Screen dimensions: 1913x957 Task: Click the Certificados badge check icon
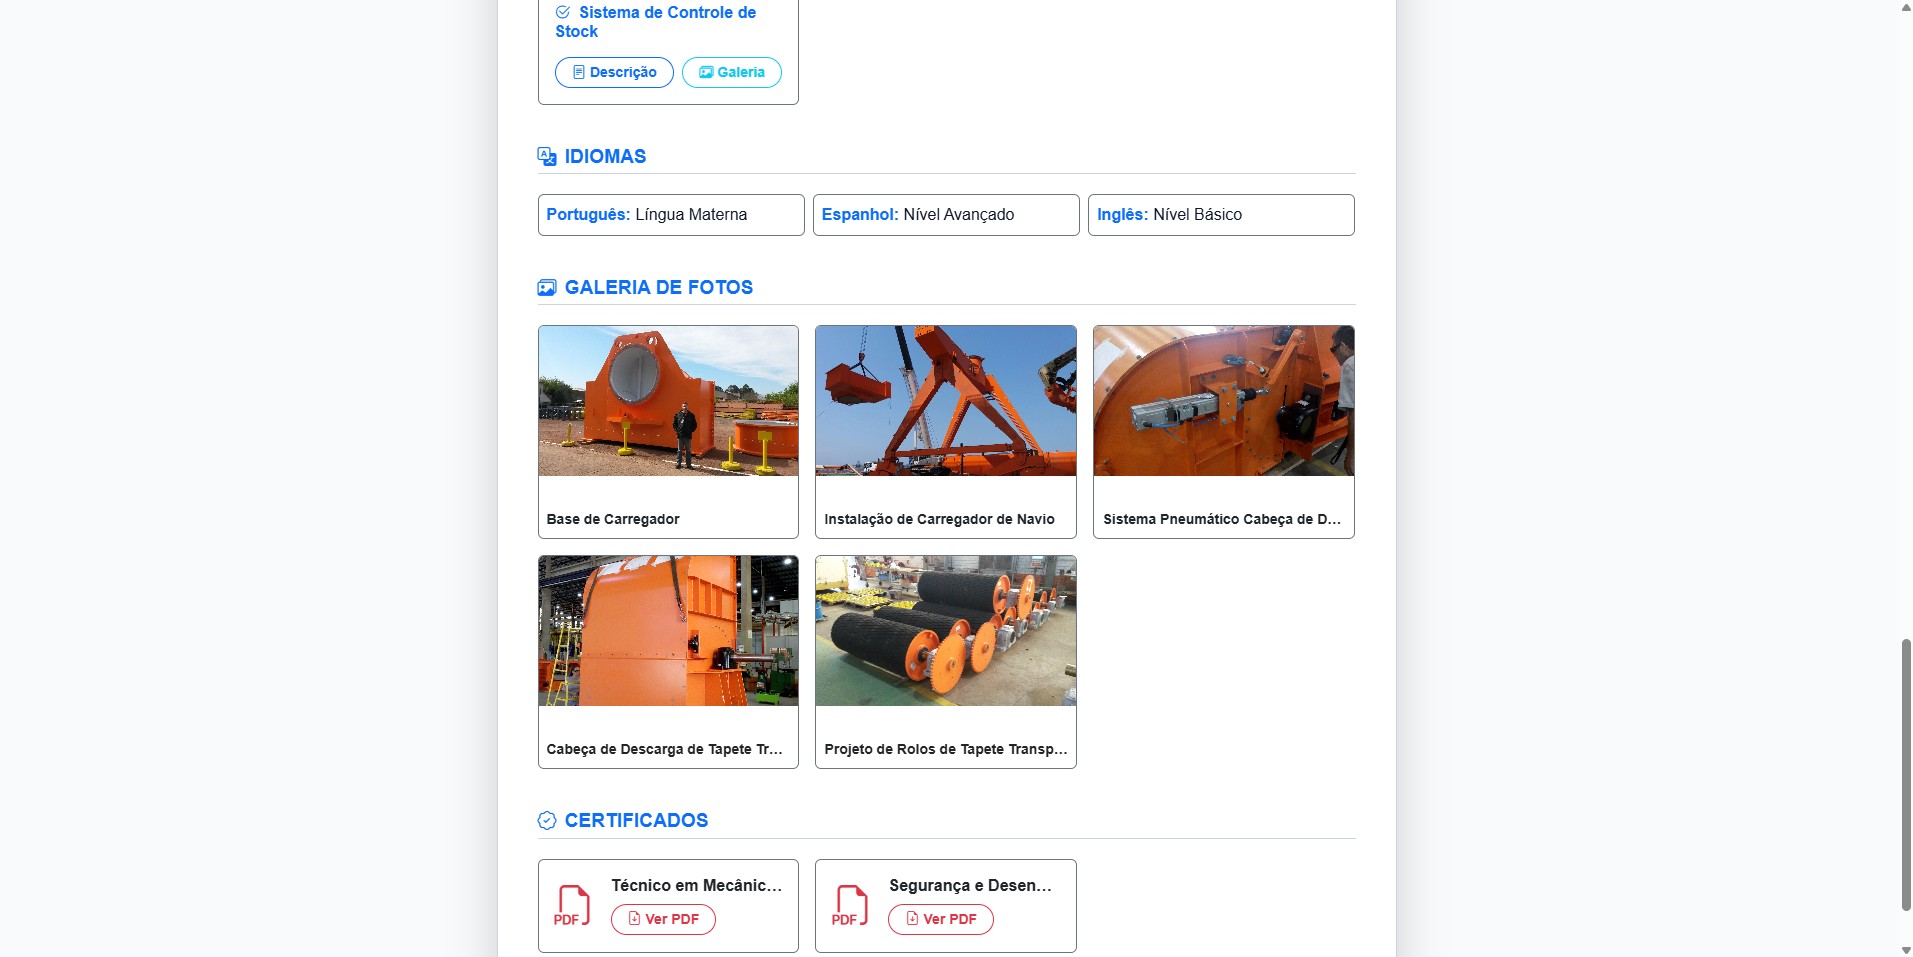(547, 821)
